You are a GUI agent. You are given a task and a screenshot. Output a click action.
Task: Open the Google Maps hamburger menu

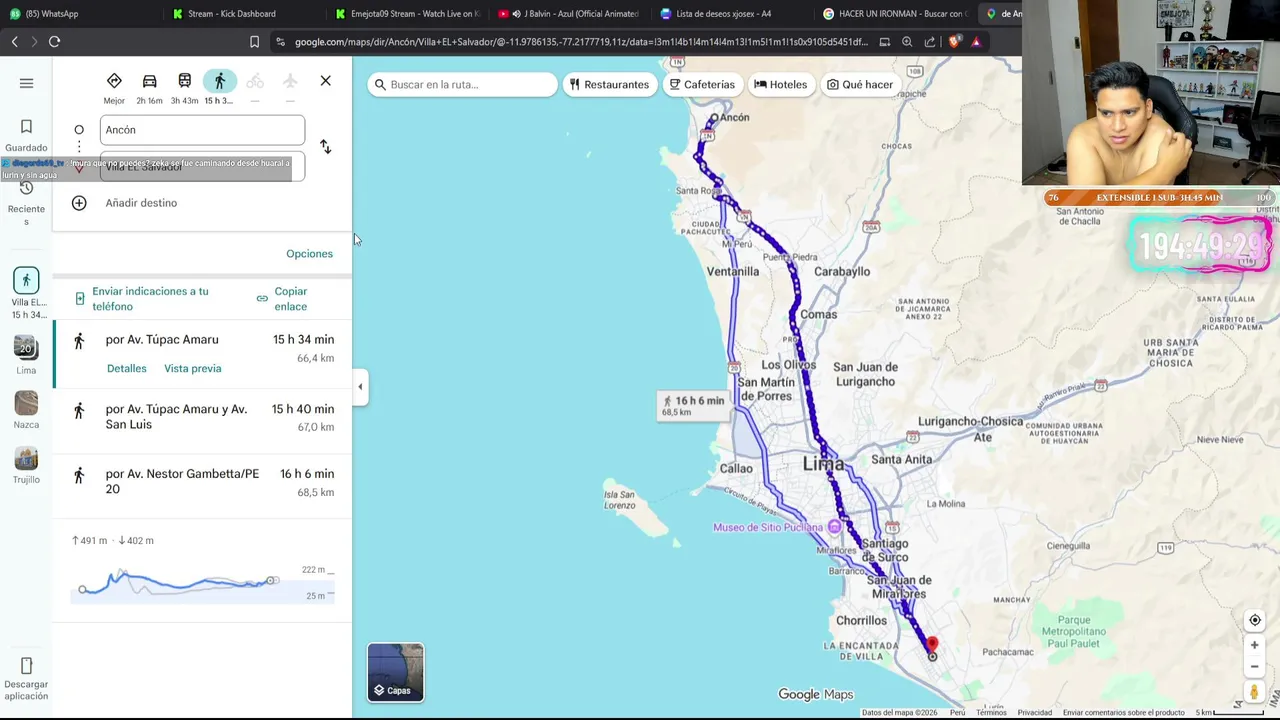click(26, 83)
